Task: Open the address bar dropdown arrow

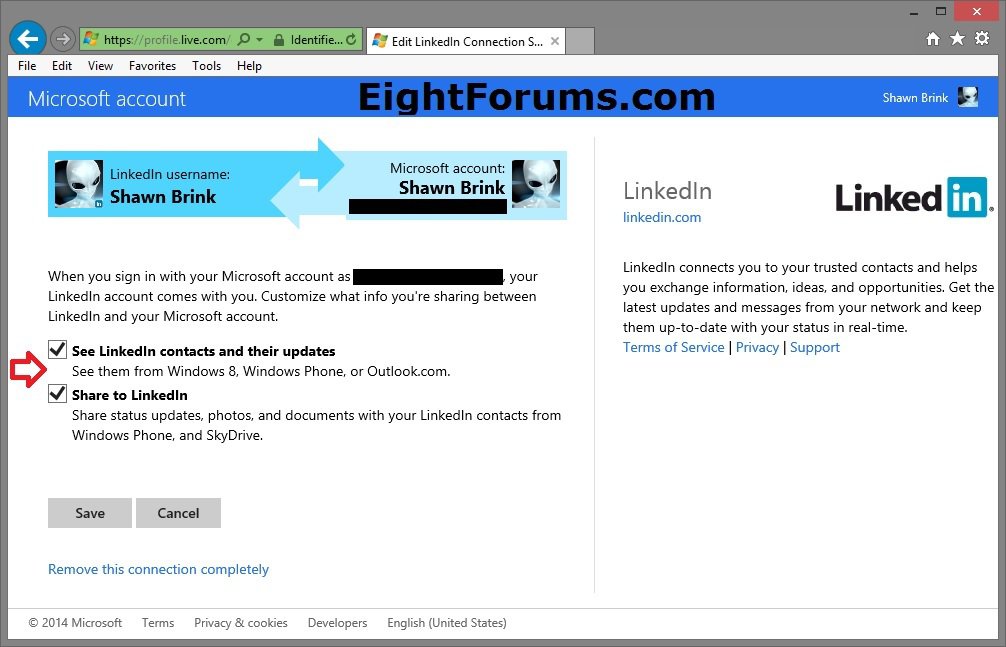Action: coord(260,40)
